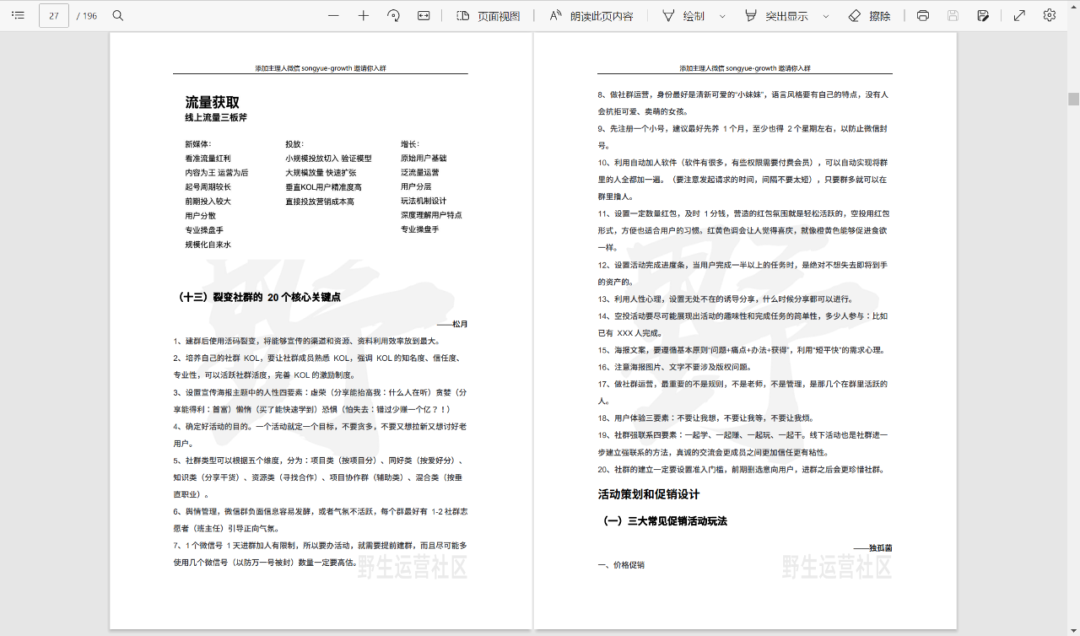The width and height of the screenshot is (1080, 636).
Task: Click the text 看准流量红利
Action: point(208,158)
